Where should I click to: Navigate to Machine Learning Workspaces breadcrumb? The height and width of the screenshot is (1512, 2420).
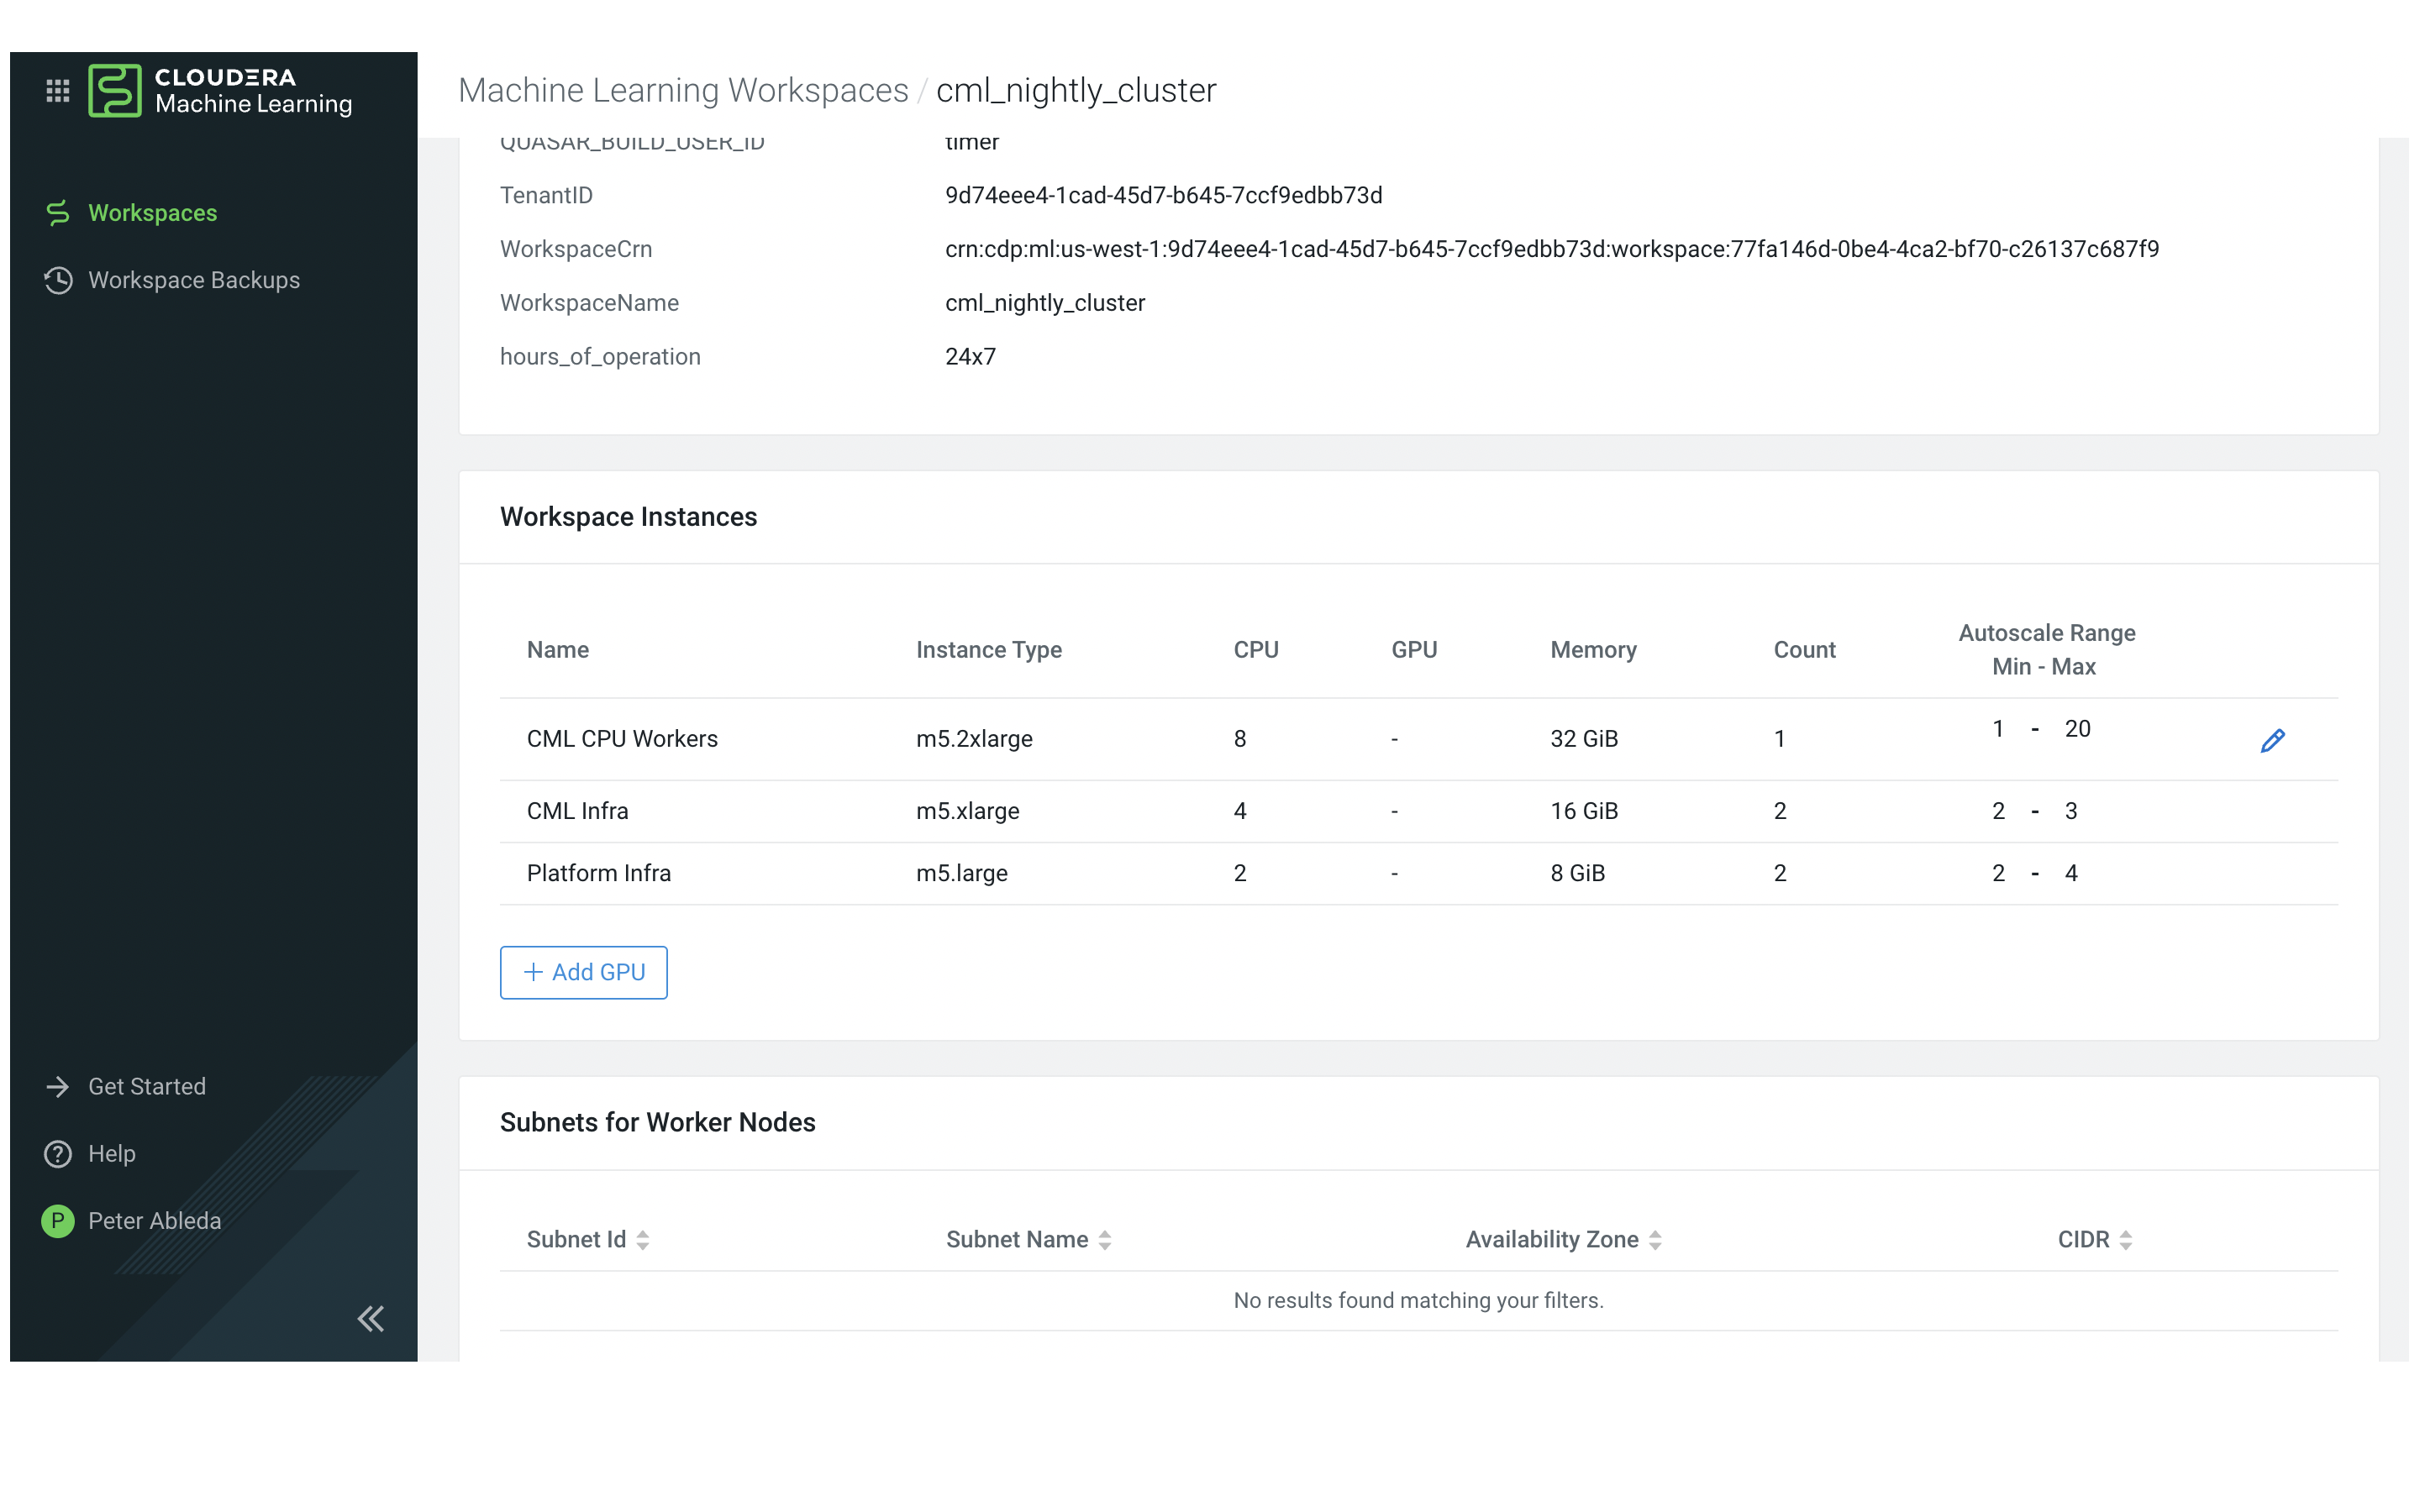click(x=684, y=90)
